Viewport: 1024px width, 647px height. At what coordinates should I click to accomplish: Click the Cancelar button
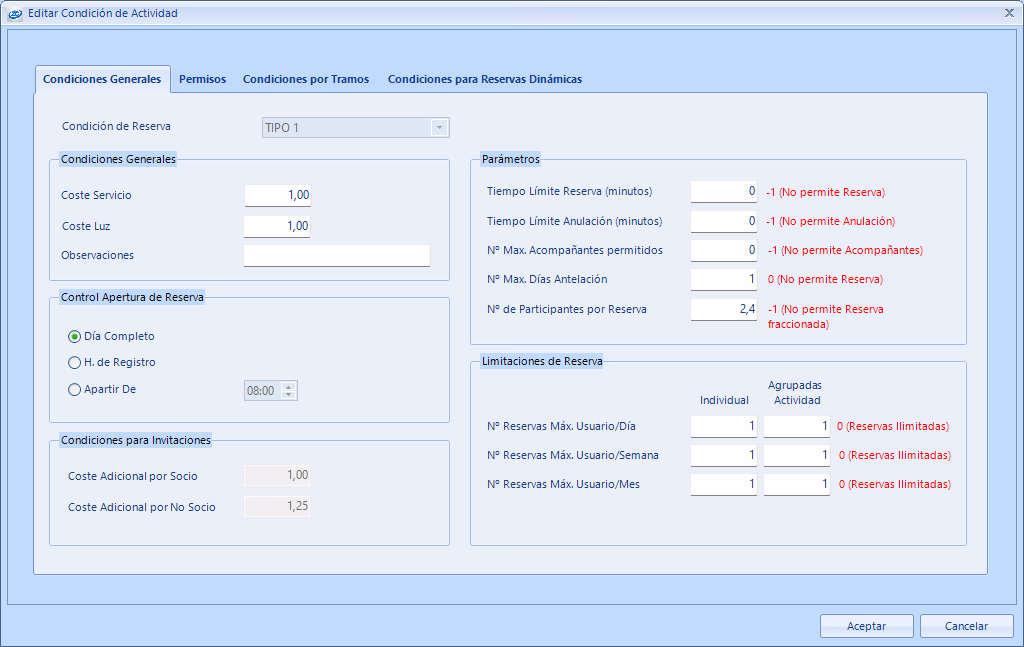(966, 626)
